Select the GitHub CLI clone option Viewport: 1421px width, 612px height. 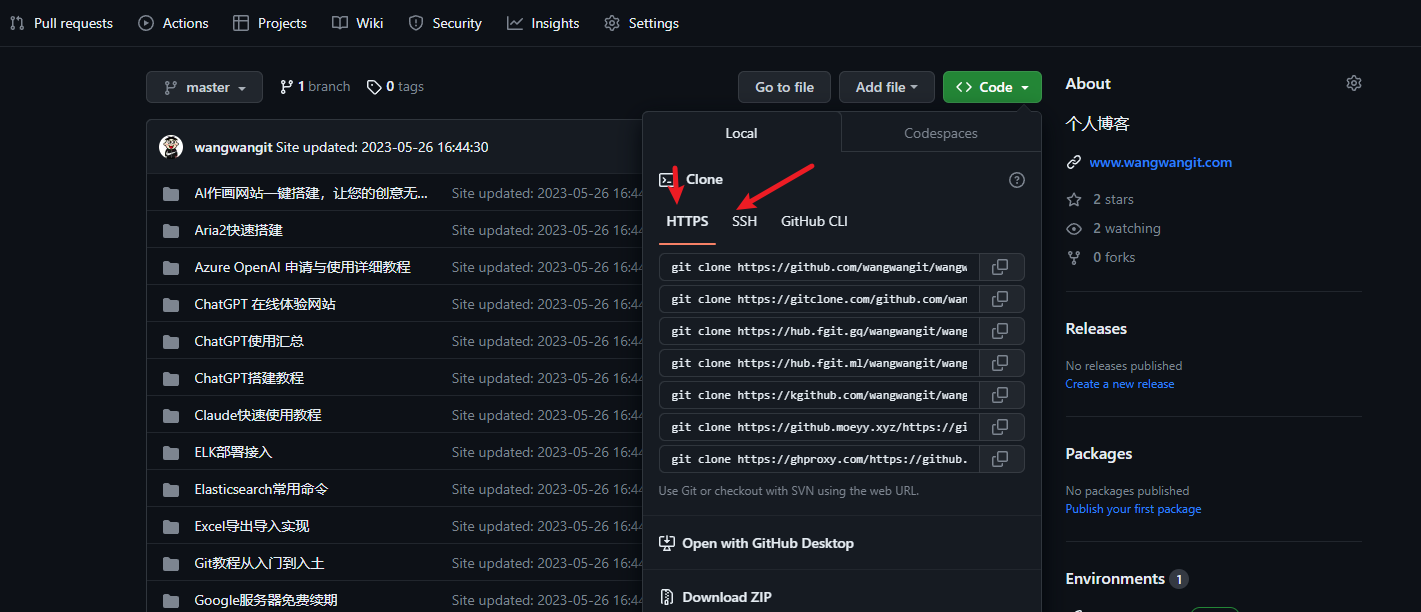click(x=814, y=221)
